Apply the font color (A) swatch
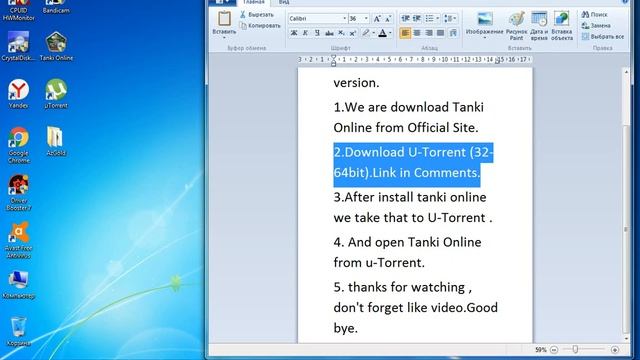Viewport: 640px width, 360px height. tap(382, 33)
